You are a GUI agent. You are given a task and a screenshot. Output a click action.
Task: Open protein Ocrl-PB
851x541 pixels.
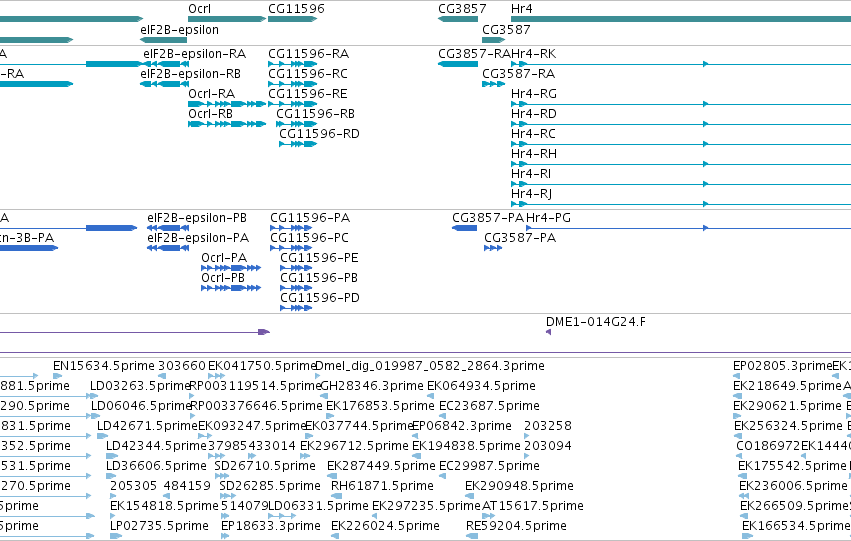pos(223,278)
